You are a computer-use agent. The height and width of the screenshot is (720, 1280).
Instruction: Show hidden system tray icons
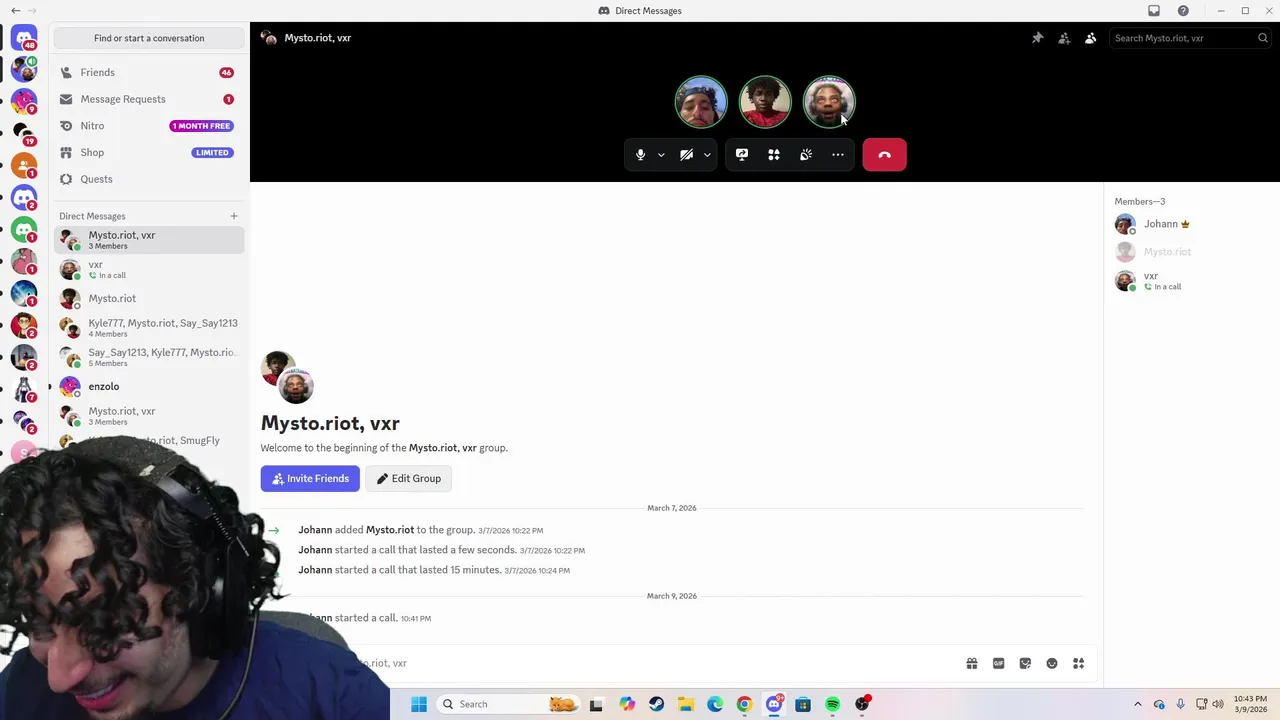click(1137, 704)
